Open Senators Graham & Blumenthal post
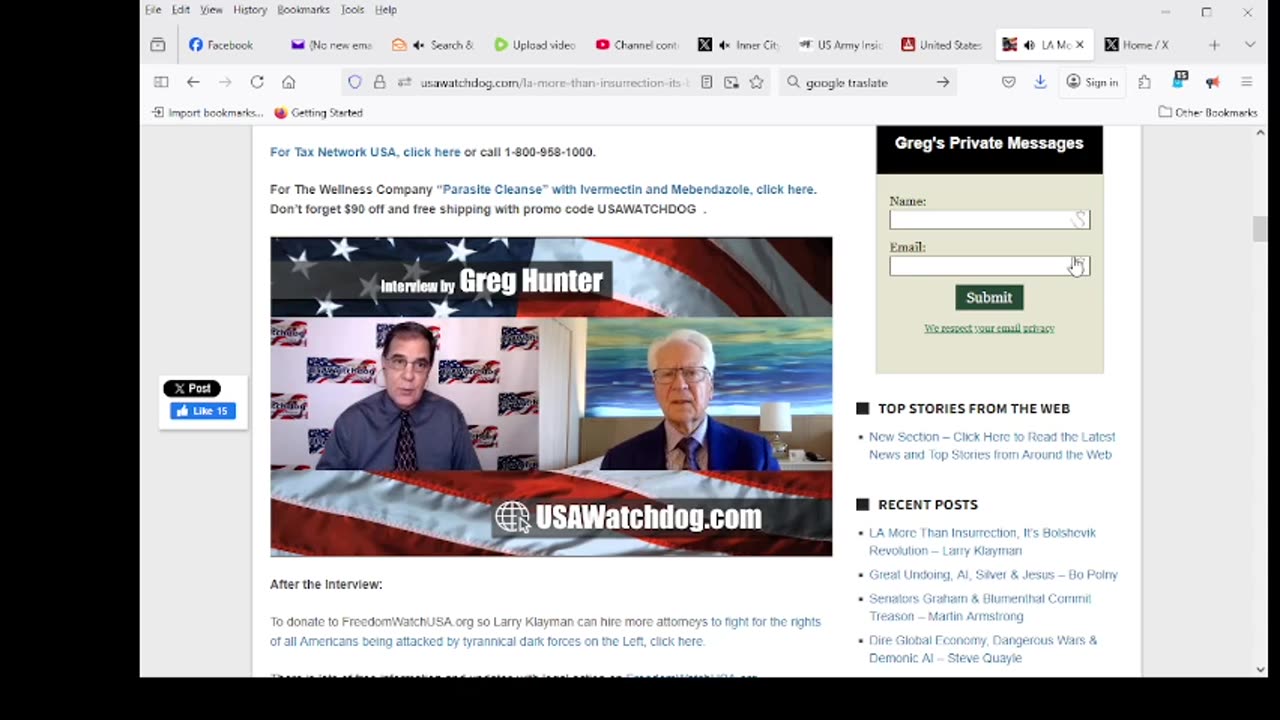1280x720 pixels. coord(980,608)
